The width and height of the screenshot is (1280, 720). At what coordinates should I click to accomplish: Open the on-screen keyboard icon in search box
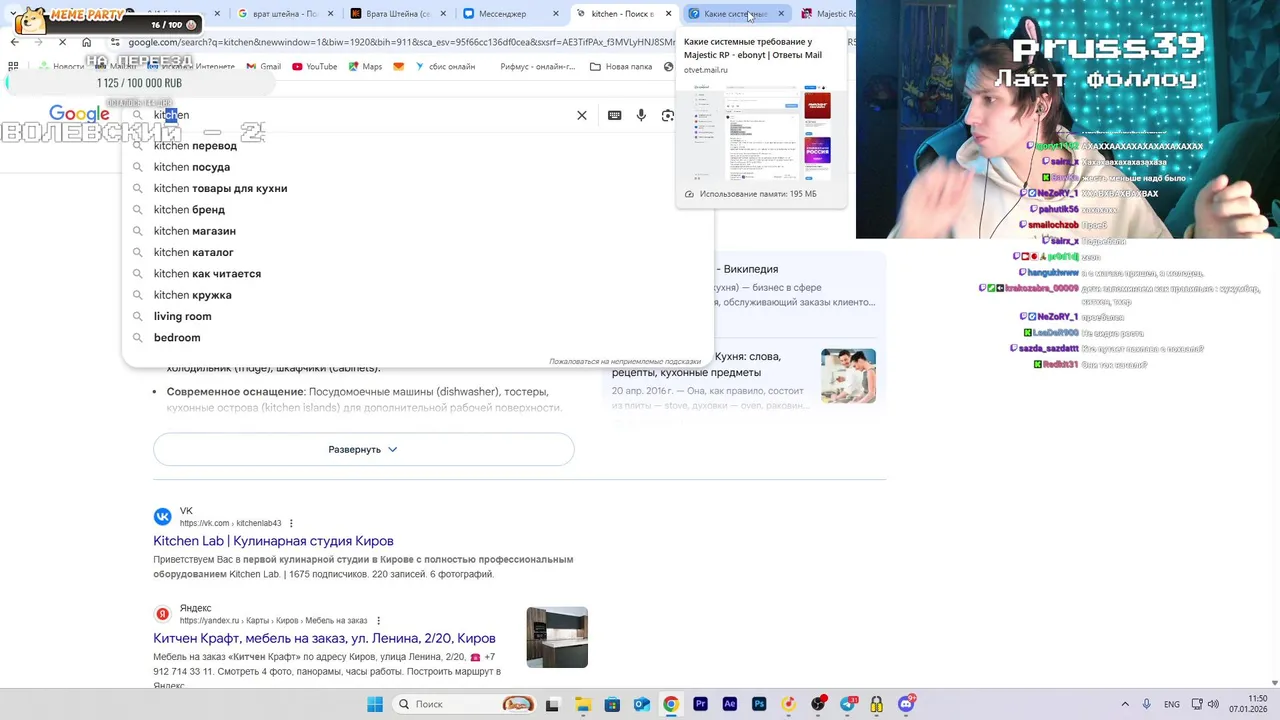pyautogui.click(x=614, y=115)
